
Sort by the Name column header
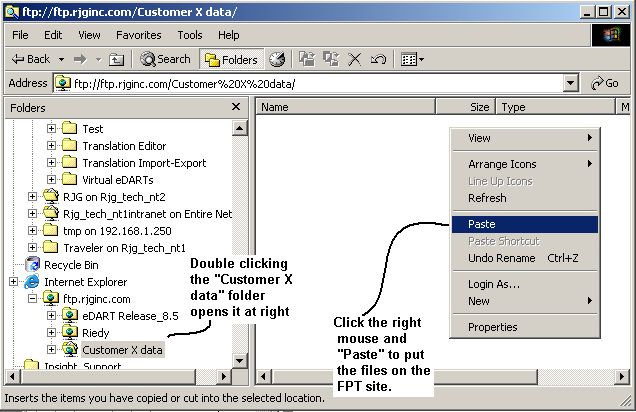346,107
